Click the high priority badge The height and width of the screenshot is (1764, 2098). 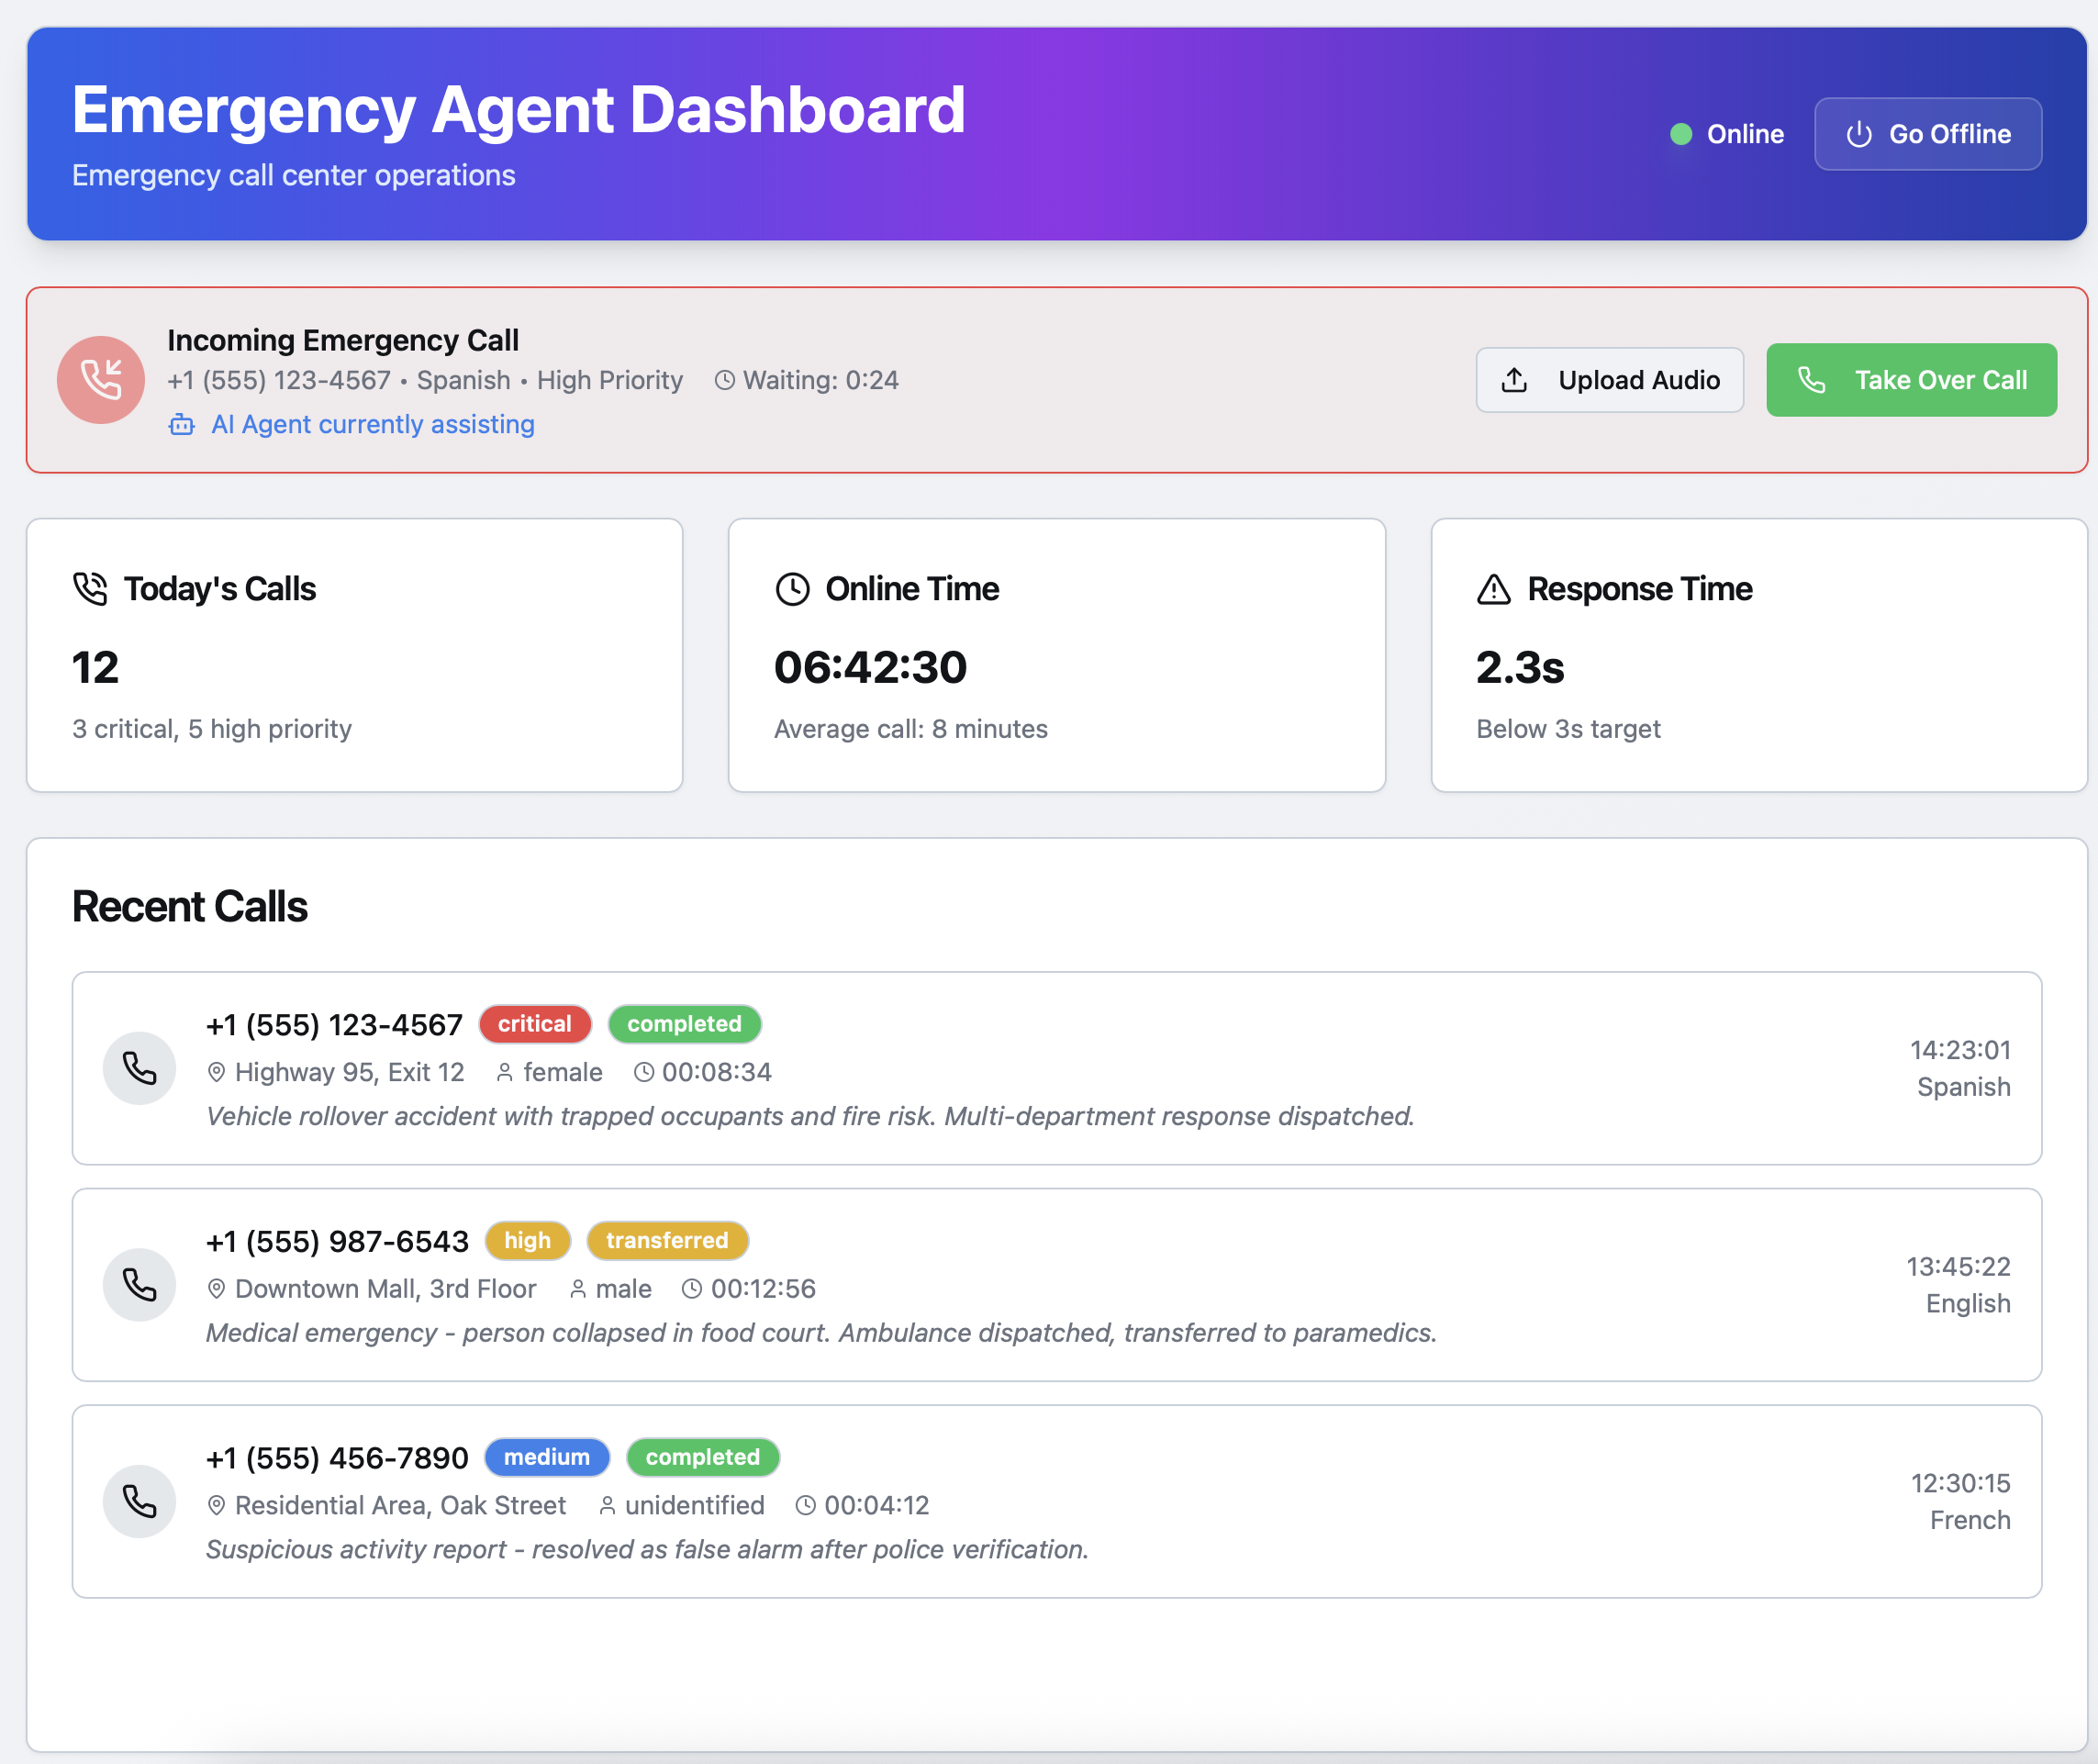[x=527, y=1241]
